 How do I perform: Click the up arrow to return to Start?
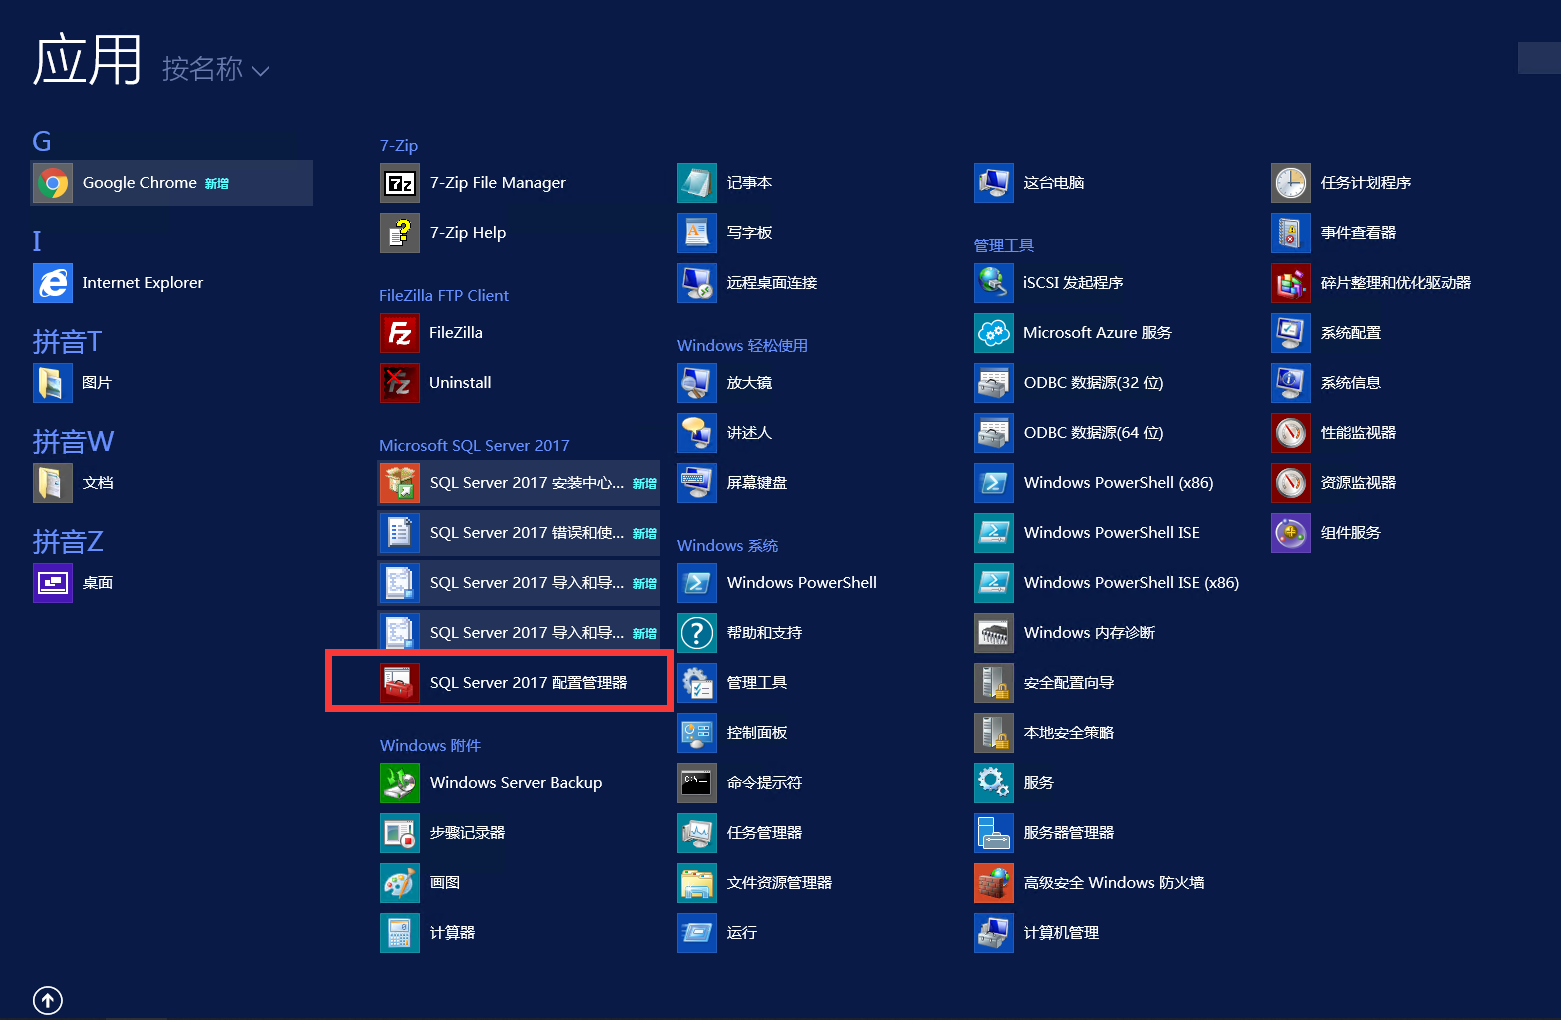tap(48, 1000)
